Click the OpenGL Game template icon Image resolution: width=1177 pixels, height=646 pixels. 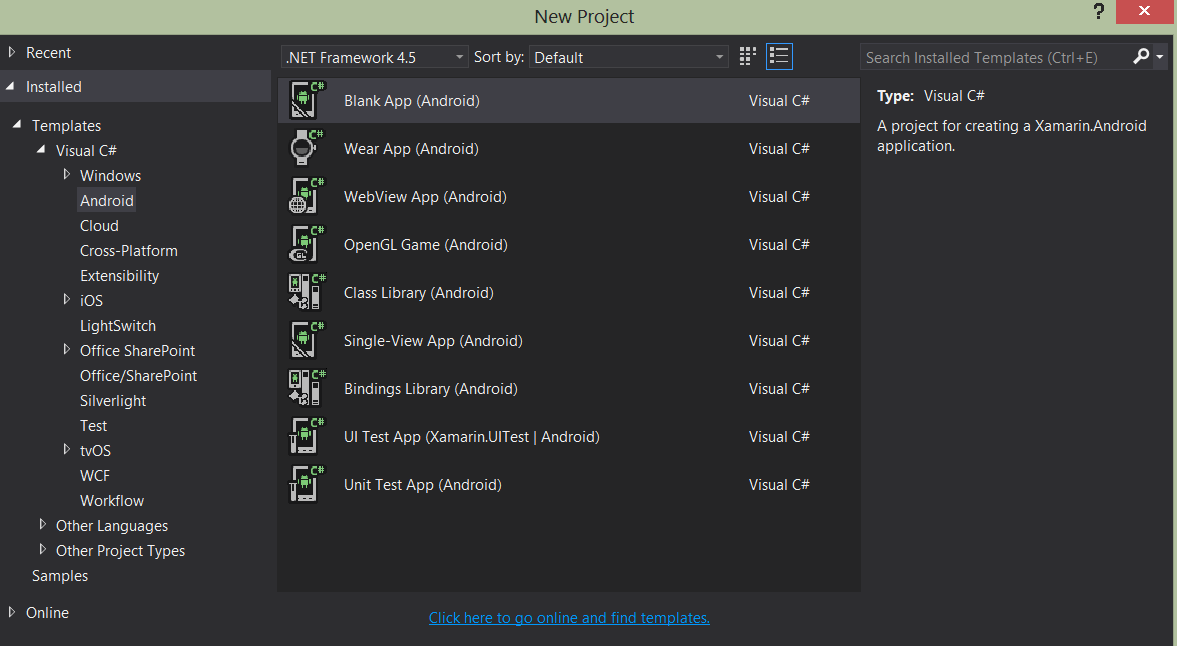coord(306,245)
